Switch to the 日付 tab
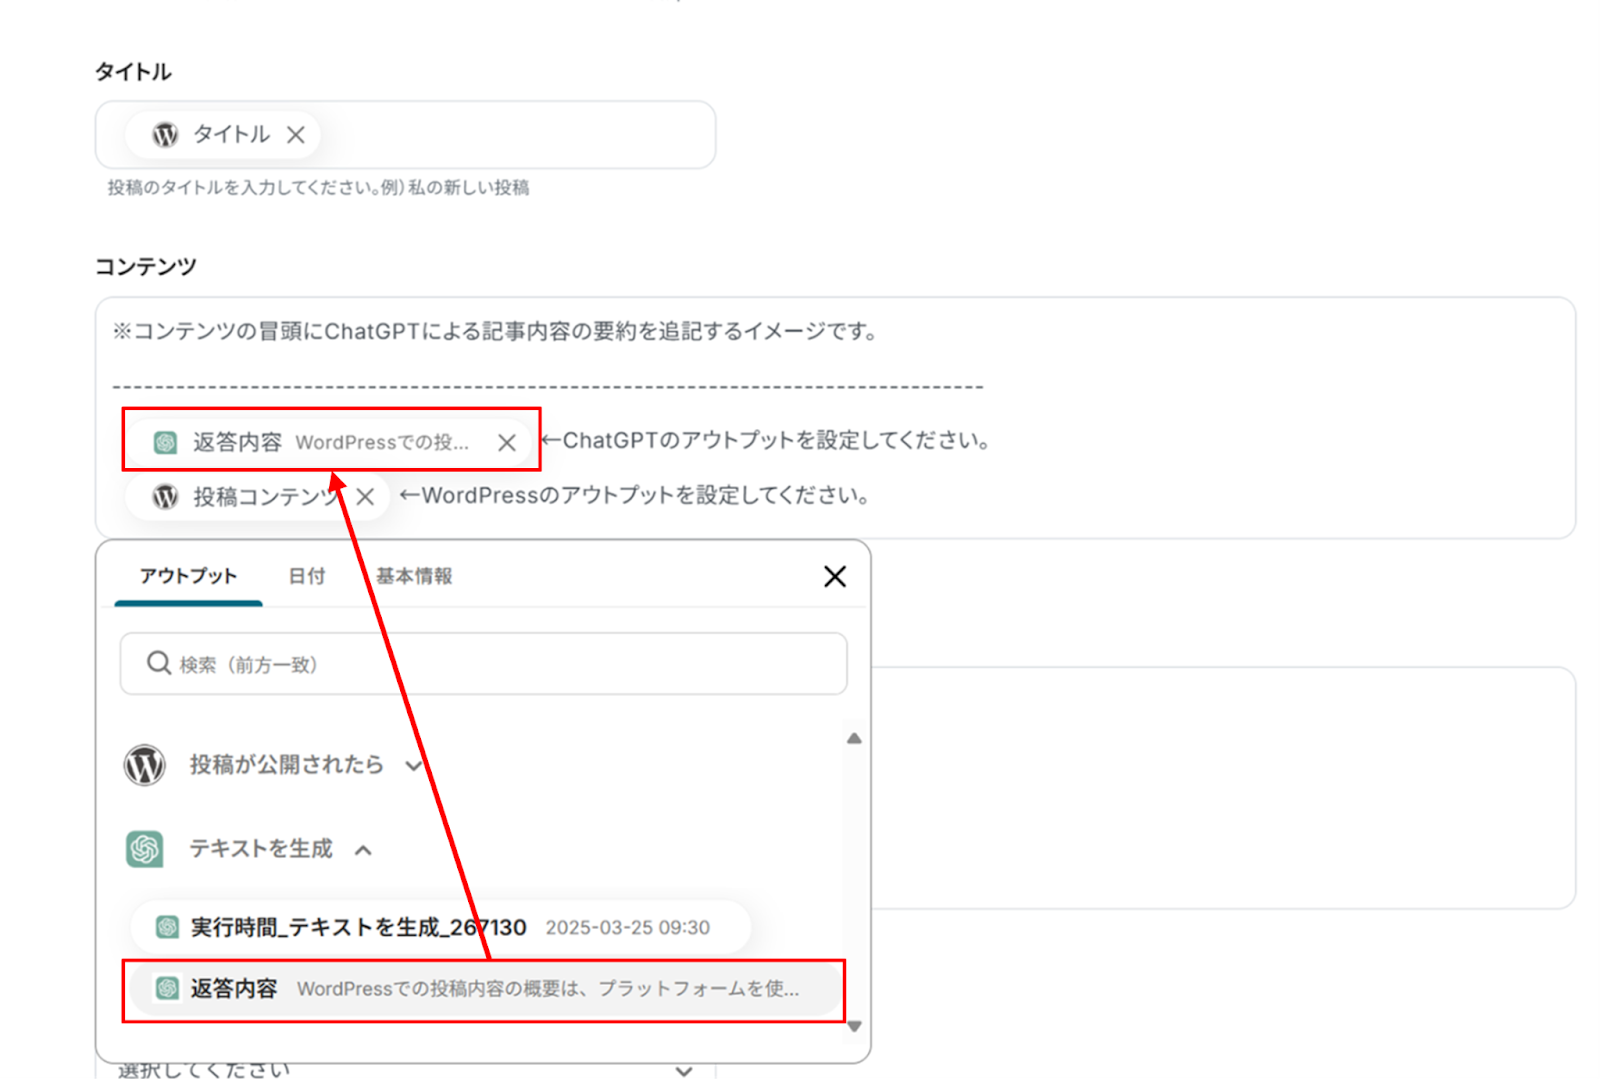 [307, 576]
